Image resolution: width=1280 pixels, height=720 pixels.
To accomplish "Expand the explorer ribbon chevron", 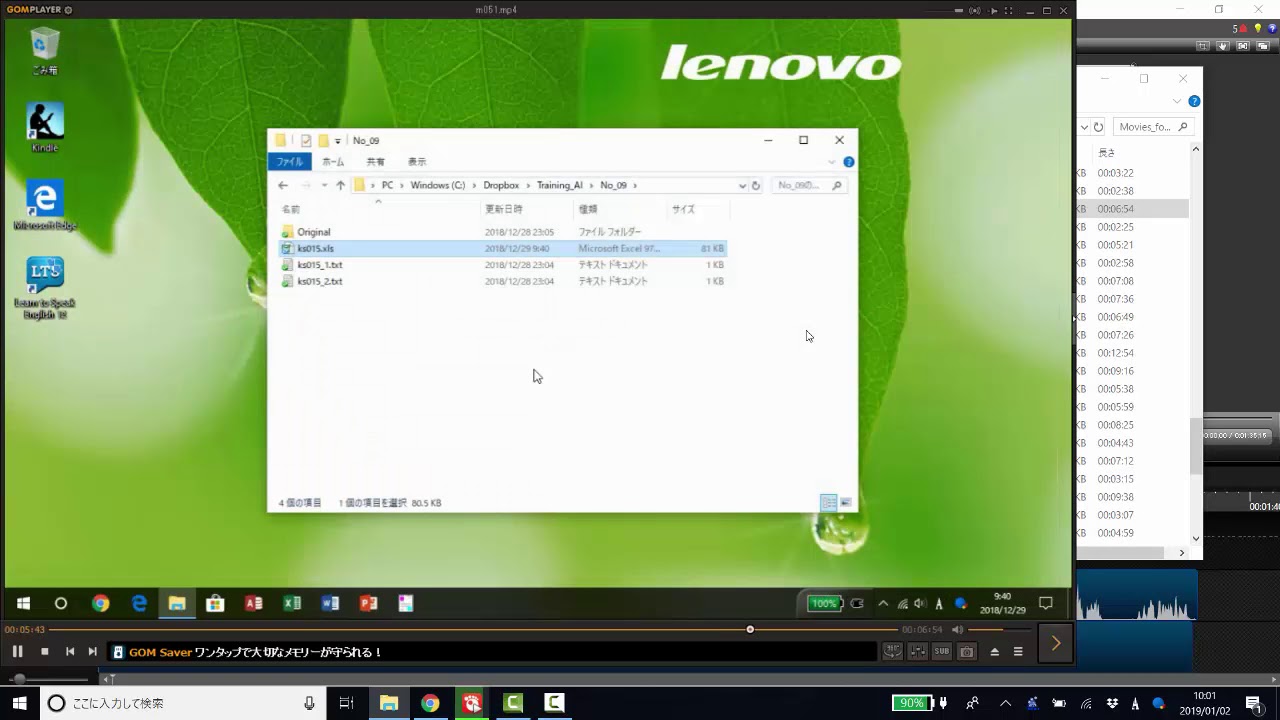I will 1178,101.
